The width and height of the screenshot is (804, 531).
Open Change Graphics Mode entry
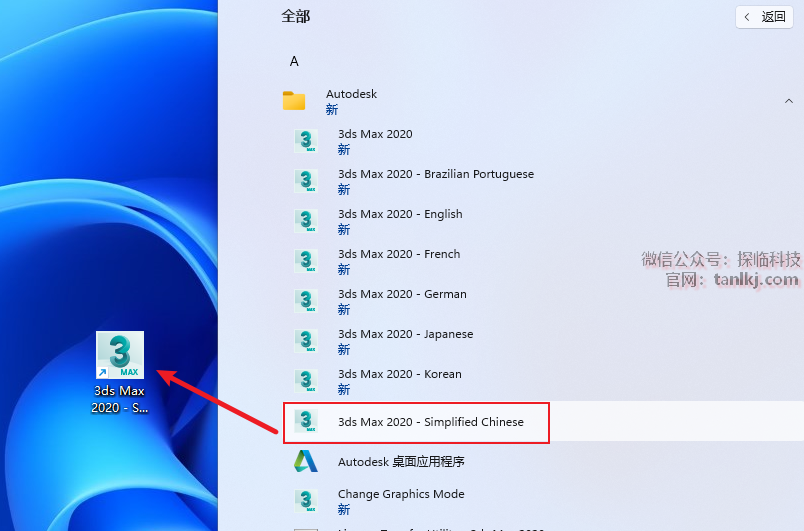tap(401, 494)
